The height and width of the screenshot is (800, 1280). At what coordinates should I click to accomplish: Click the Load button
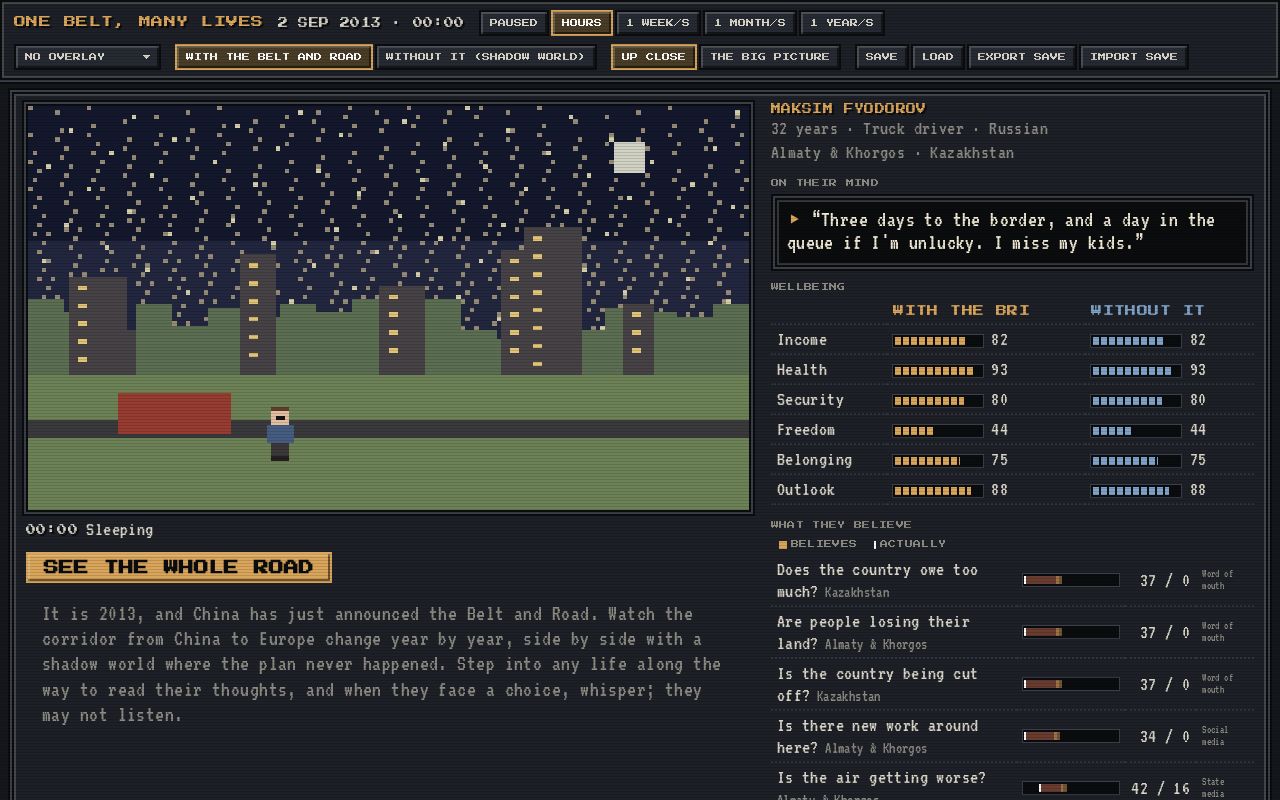coord(937,57)
